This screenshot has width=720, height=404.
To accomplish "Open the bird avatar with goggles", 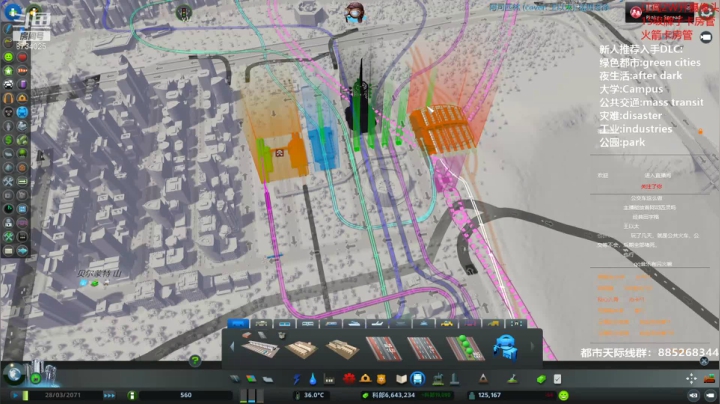I will tap(354, 13).
